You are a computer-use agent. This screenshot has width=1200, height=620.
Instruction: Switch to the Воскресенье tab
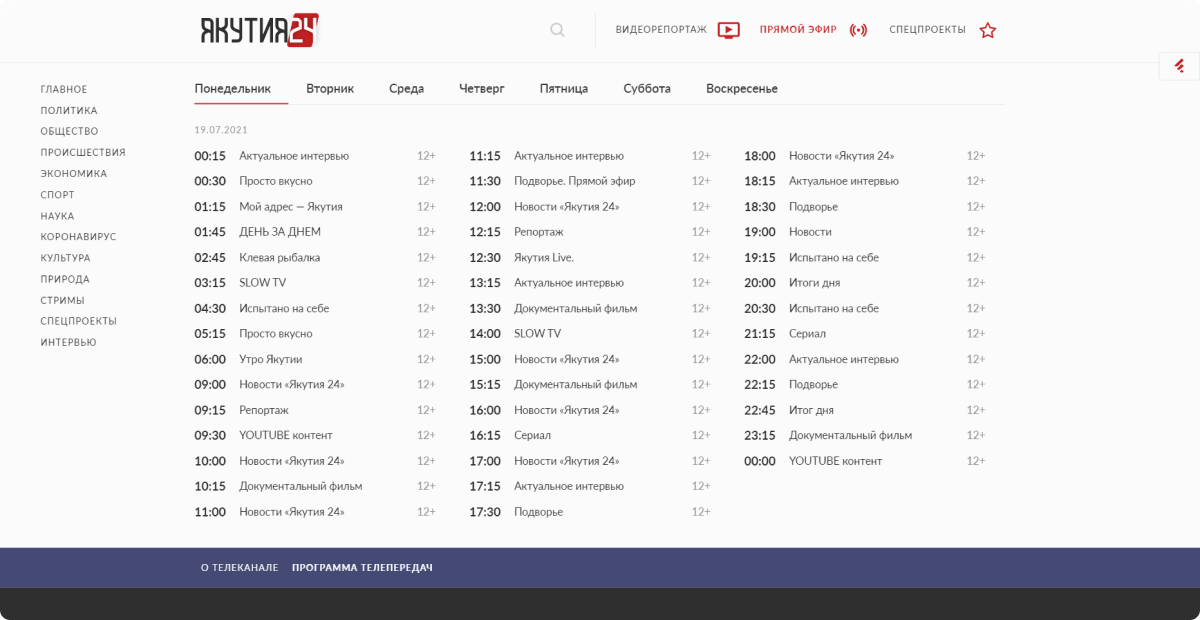742,88
